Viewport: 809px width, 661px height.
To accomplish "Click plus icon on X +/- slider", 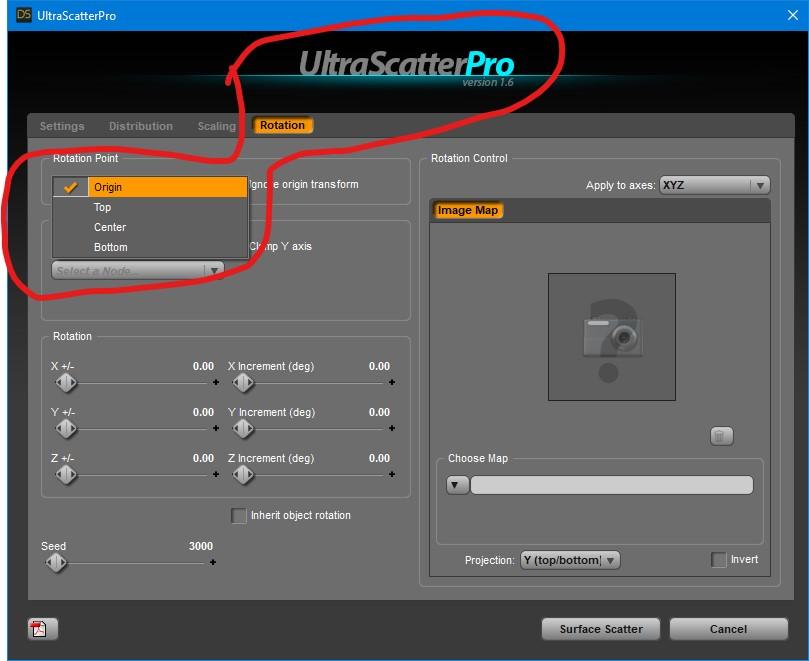I will point(216,382).
